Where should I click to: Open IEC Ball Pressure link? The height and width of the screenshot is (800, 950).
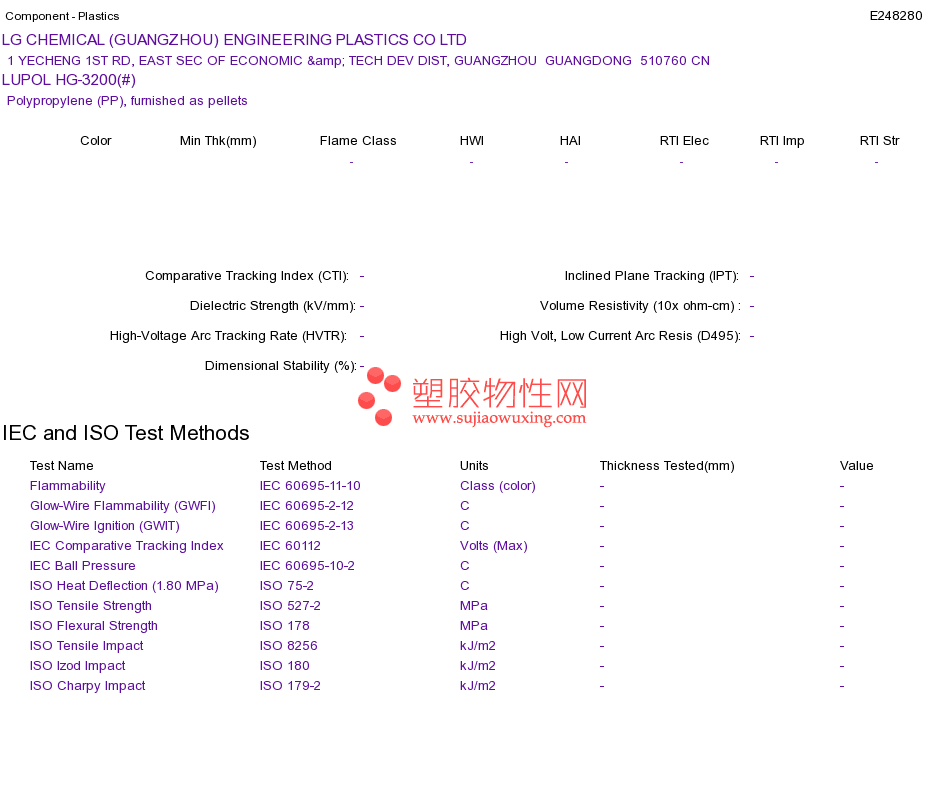(x=82, y=566)
